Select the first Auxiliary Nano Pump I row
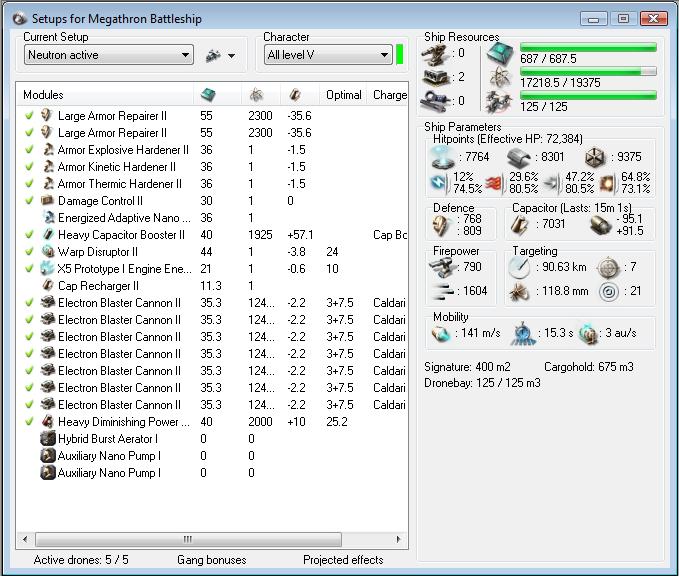 click(x=212, y=456)
